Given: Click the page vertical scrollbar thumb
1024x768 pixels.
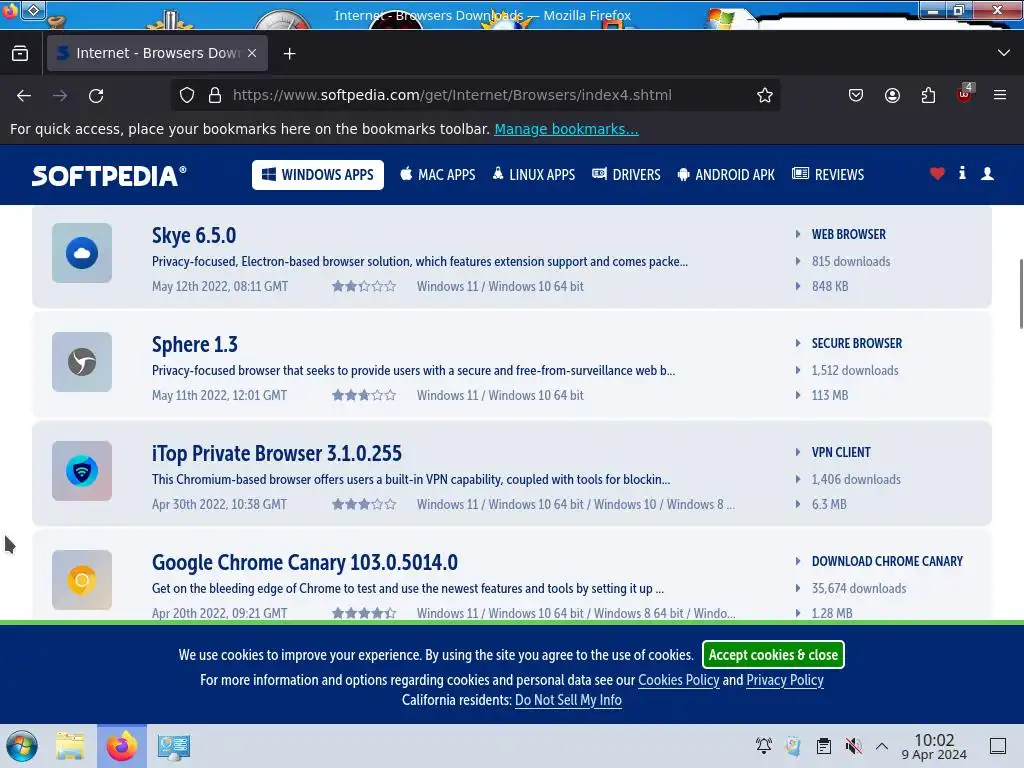Looking at the screenshot, I should click(1021, 294).
